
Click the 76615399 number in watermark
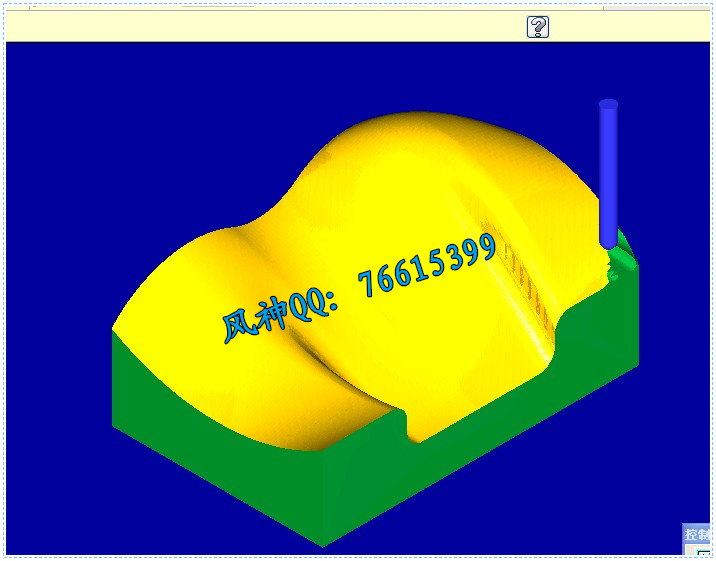430,266
